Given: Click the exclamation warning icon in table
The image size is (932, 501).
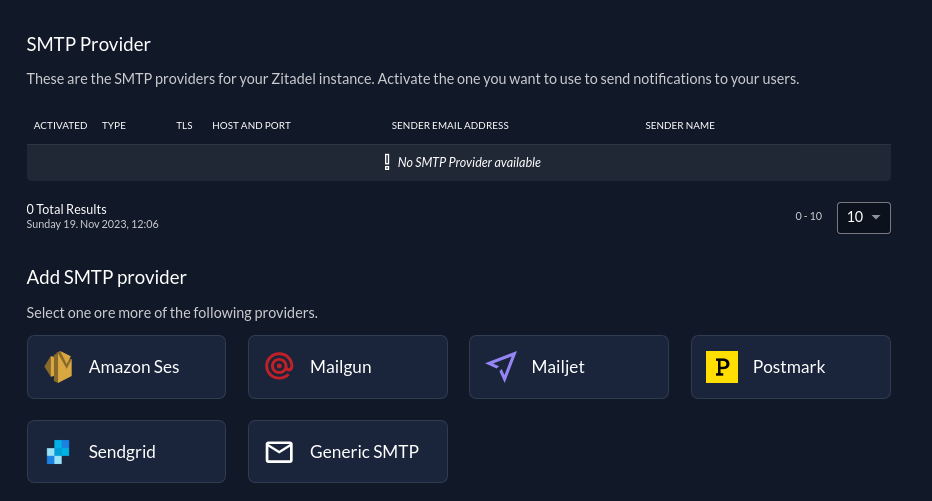Looking at the screenshot, I should coord(387,162).
